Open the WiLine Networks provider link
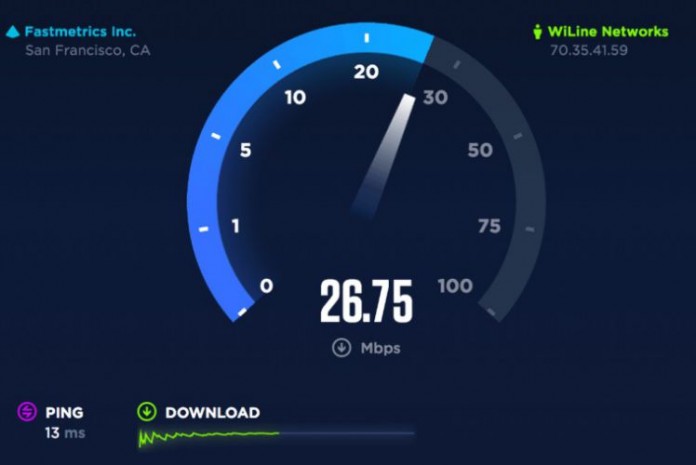696x465 pixels. tap(608, 32)
